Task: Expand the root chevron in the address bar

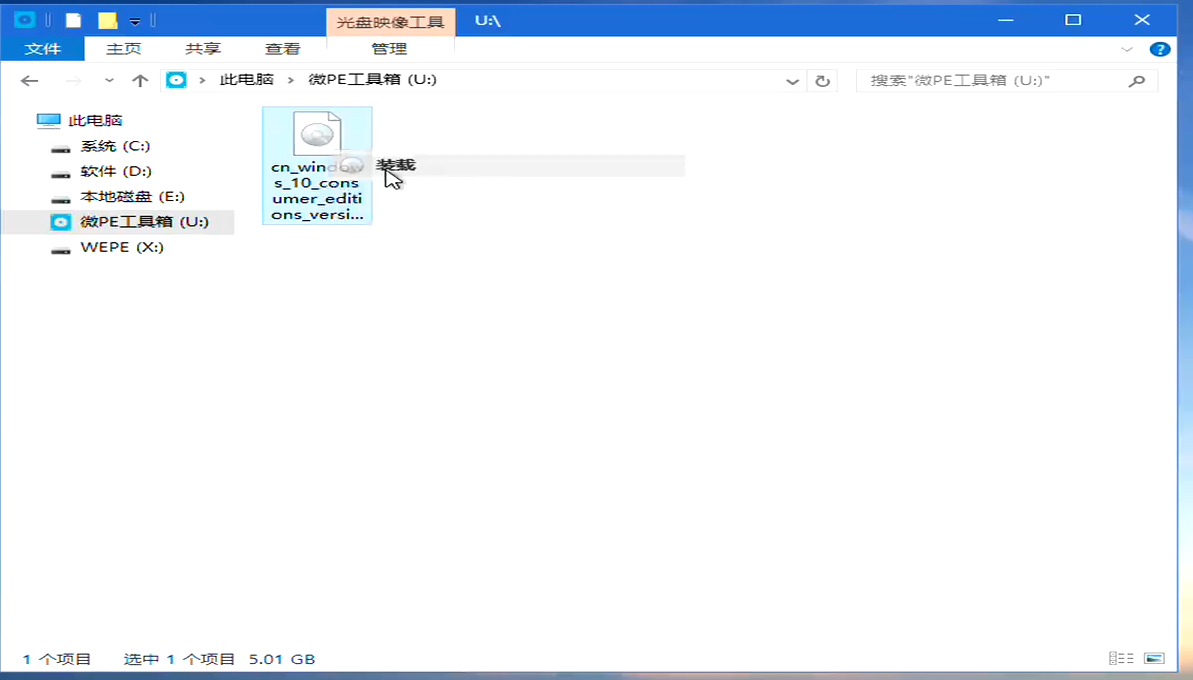Action: coord(202,80)
